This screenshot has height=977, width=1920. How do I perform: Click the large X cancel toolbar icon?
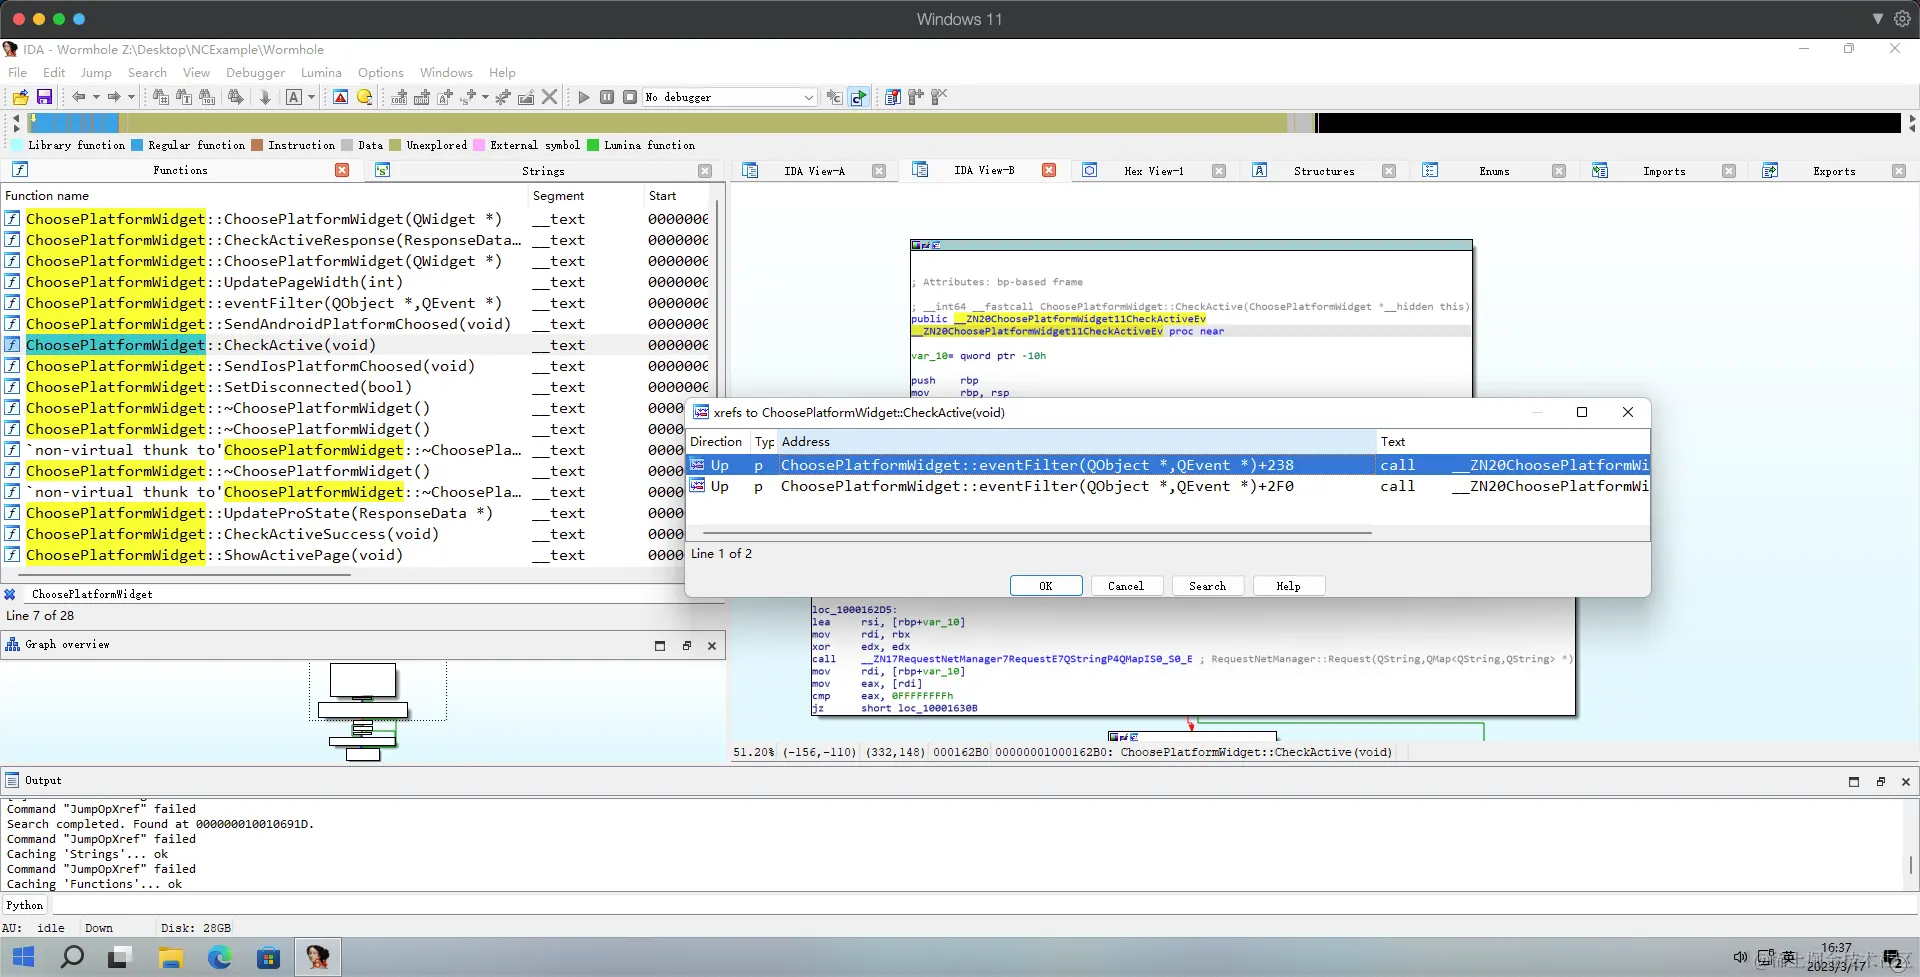[549, 97]
